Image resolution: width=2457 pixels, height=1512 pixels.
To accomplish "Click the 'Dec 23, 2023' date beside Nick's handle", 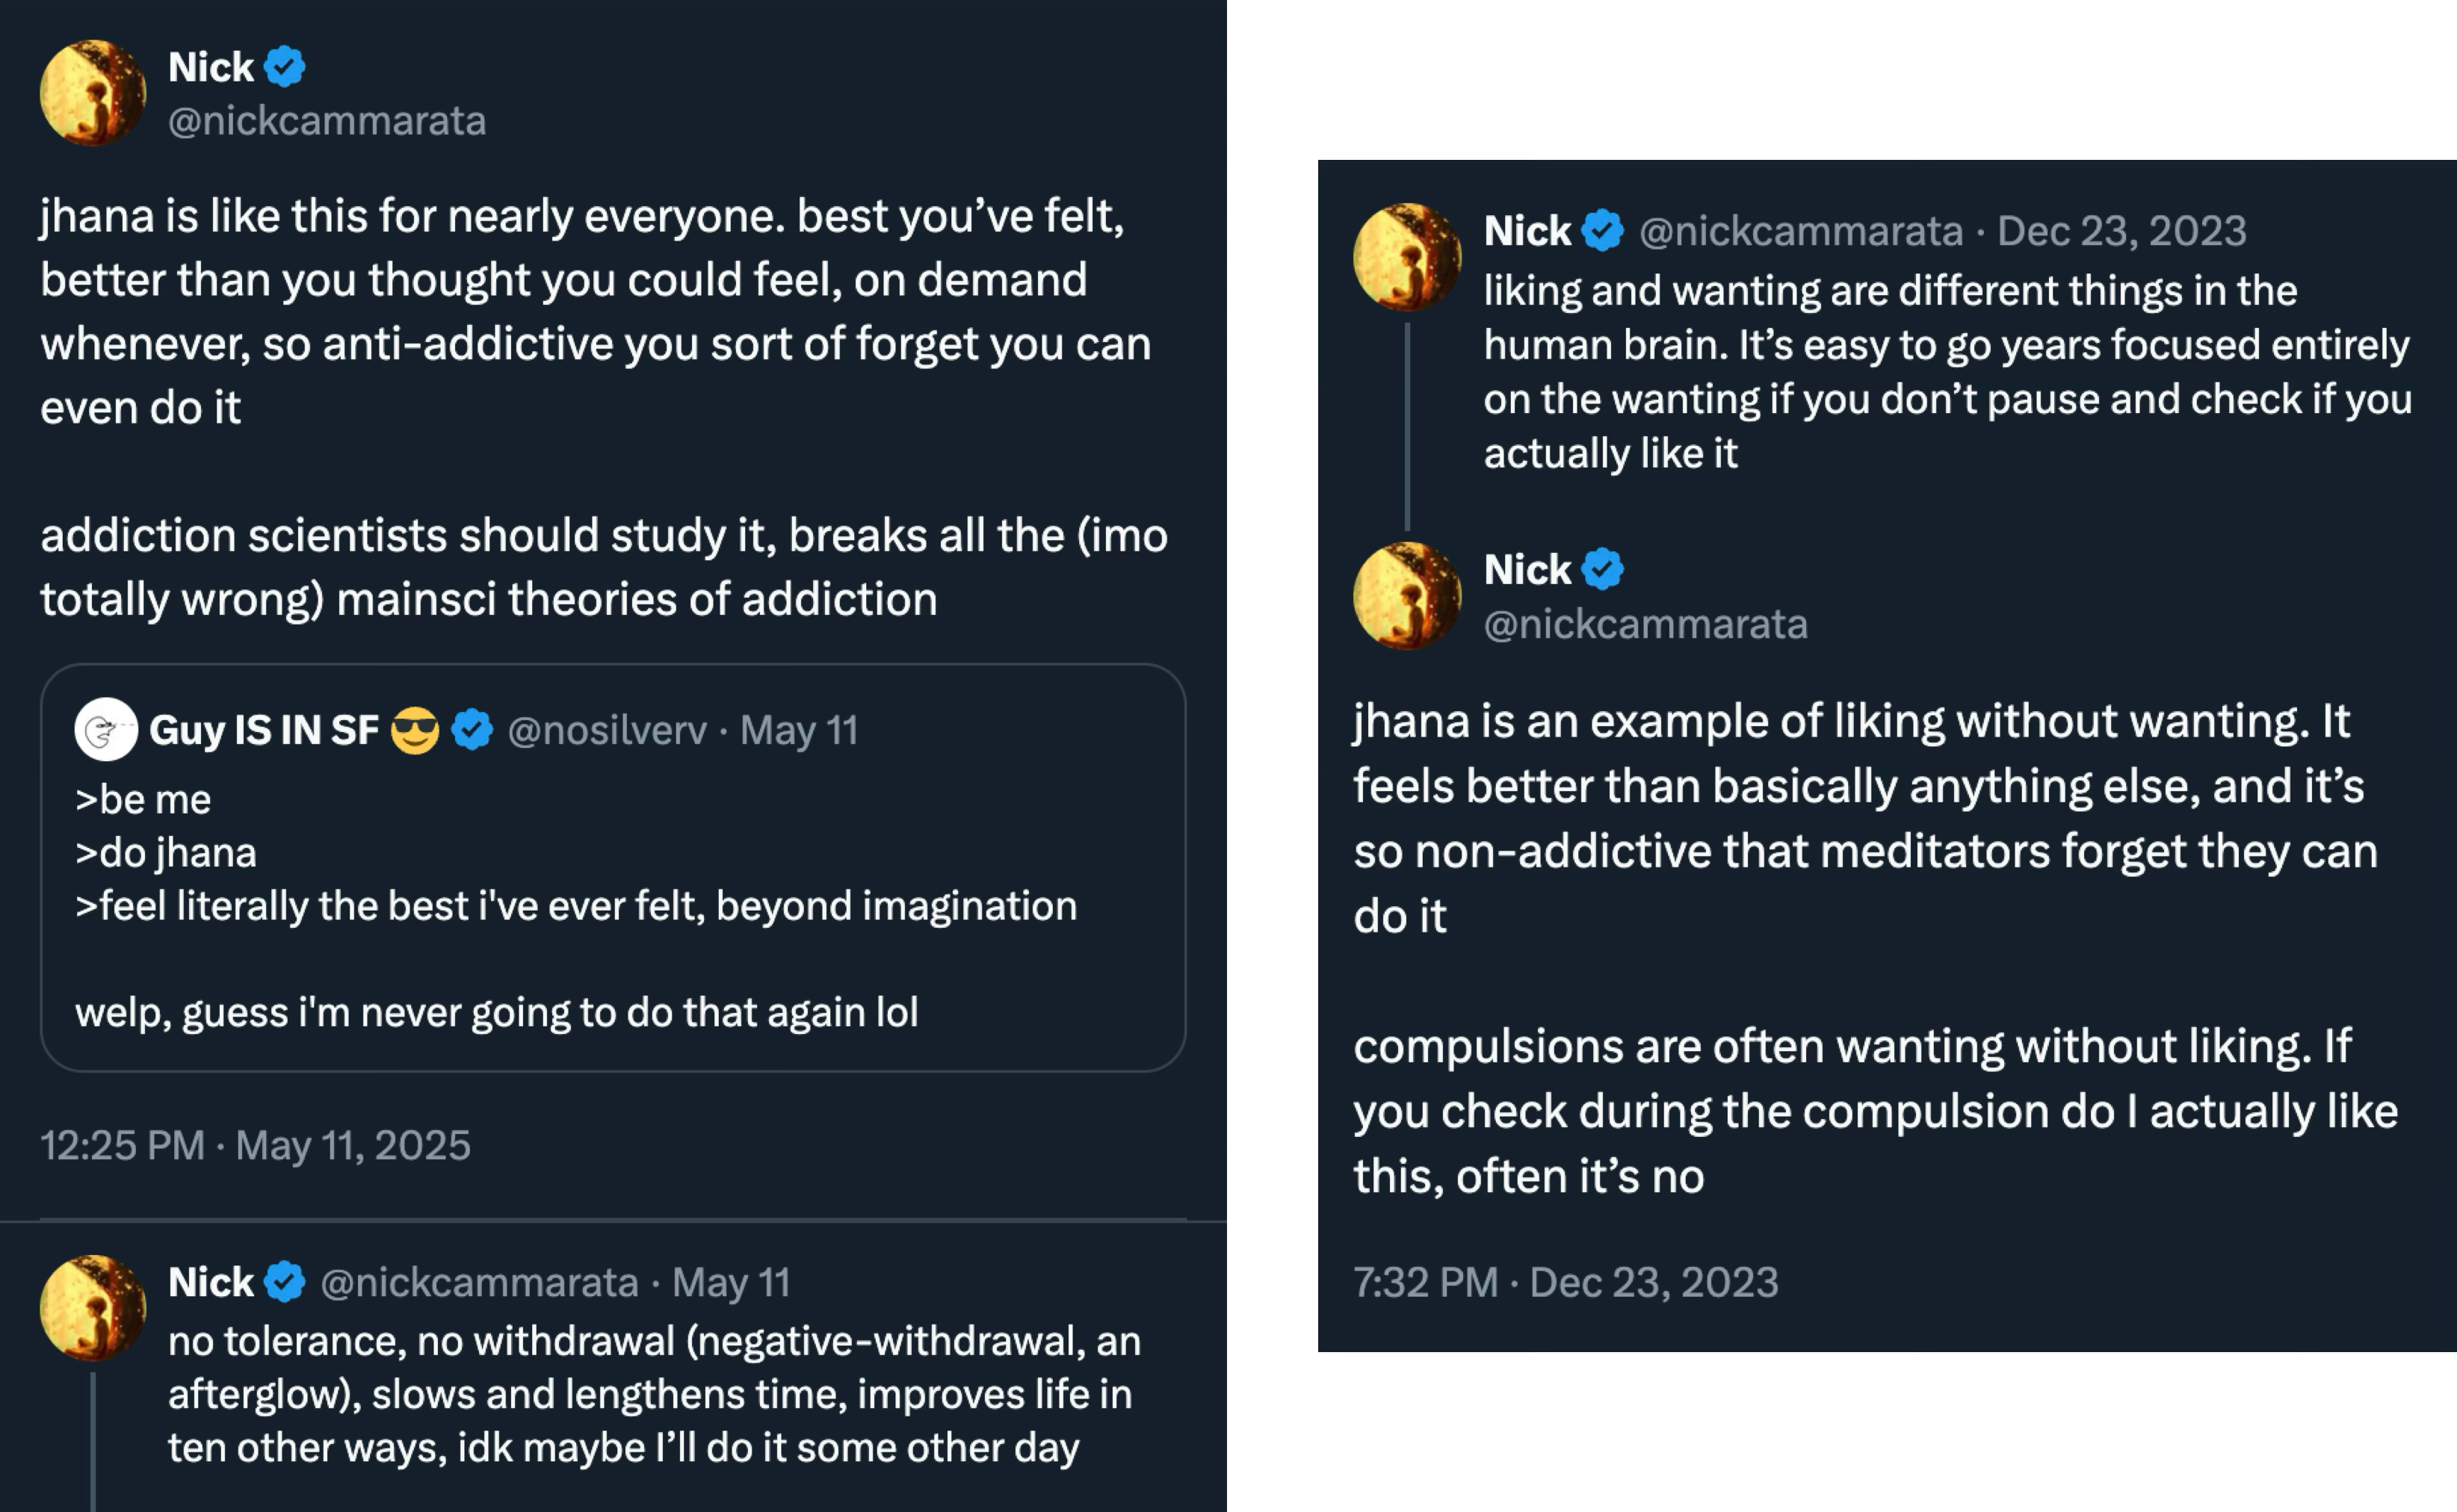I will click(x=2121, y=232).
